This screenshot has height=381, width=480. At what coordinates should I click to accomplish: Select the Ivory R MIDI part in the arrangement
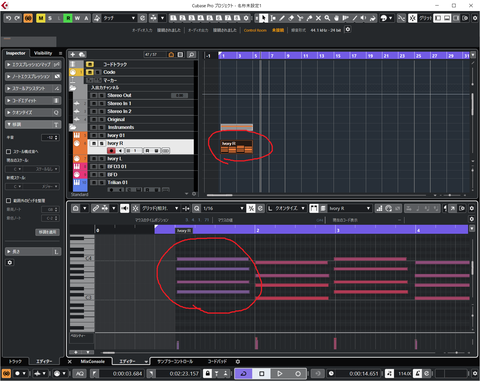tap(237, 147)
